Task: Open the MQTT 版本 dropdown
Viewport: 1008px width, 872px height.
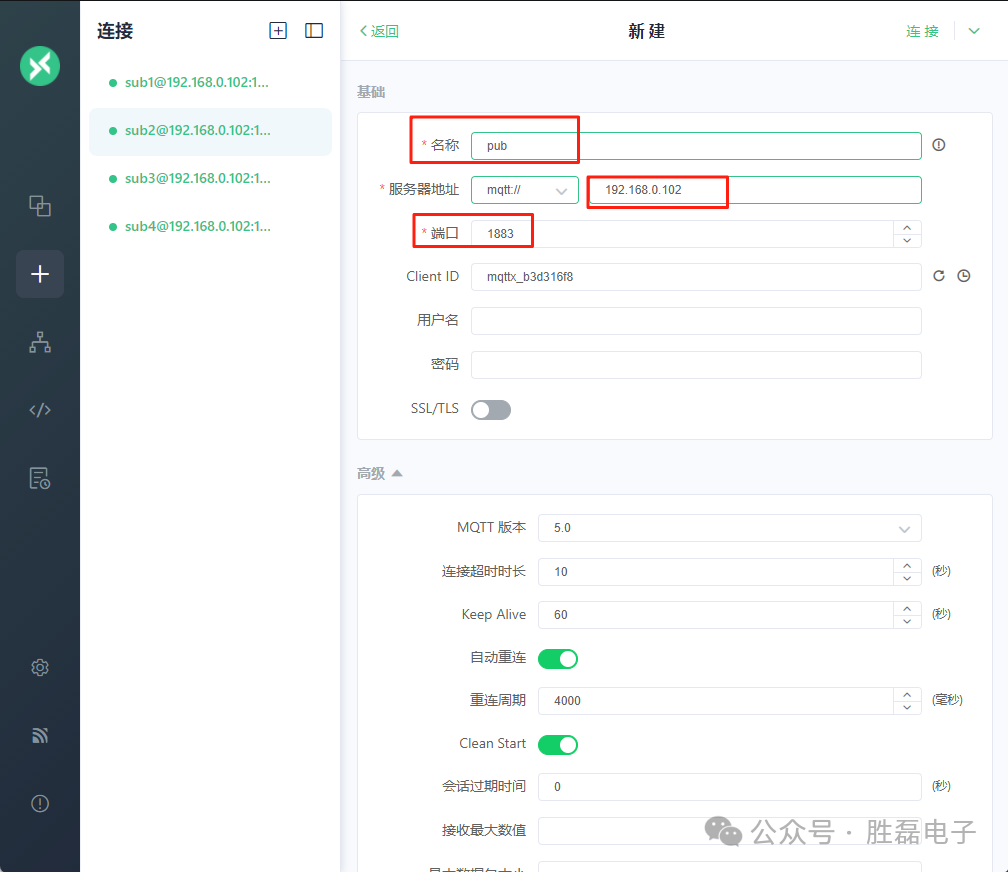Action: [730, 528]
